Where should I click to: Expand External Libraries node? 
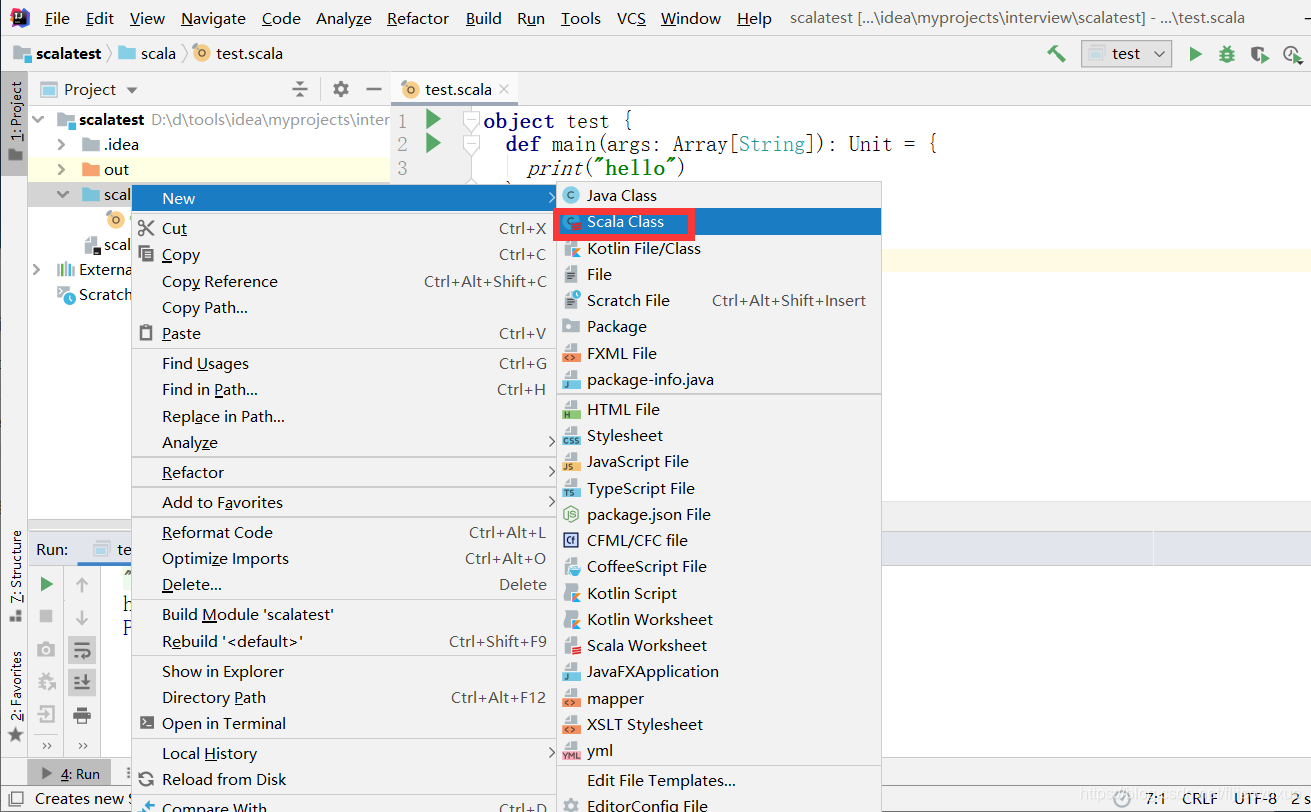[37, 269]
